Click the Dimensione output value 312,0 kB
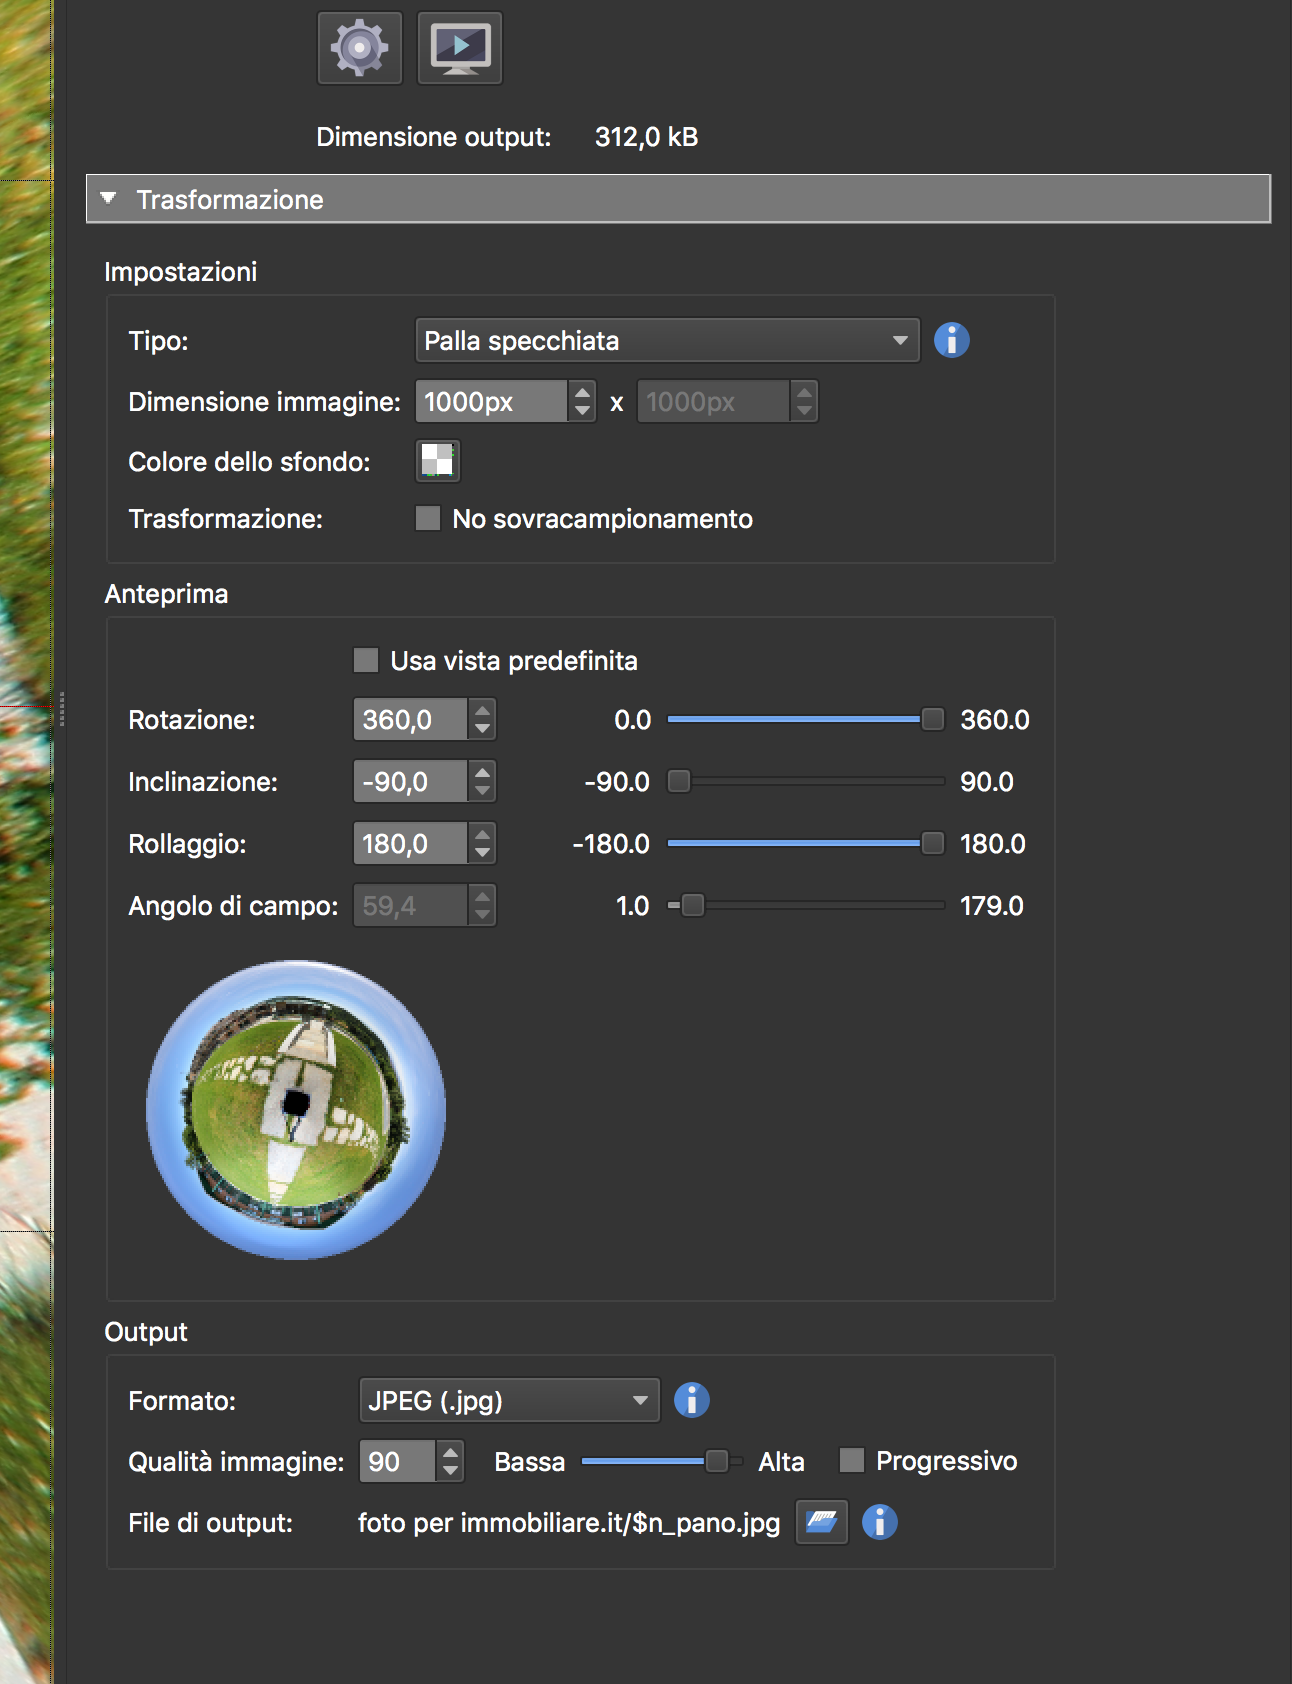 click(x=646, y=137)
